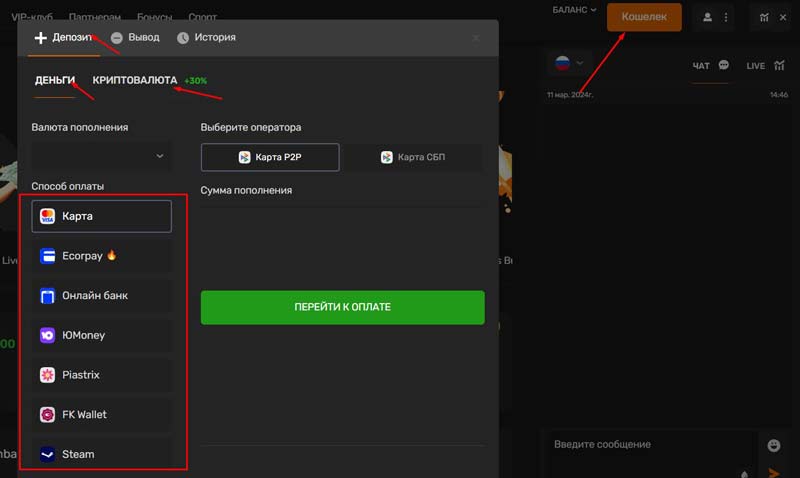Click the VIP-клуб menu item
Screen dimensions: 800x478
32,16
